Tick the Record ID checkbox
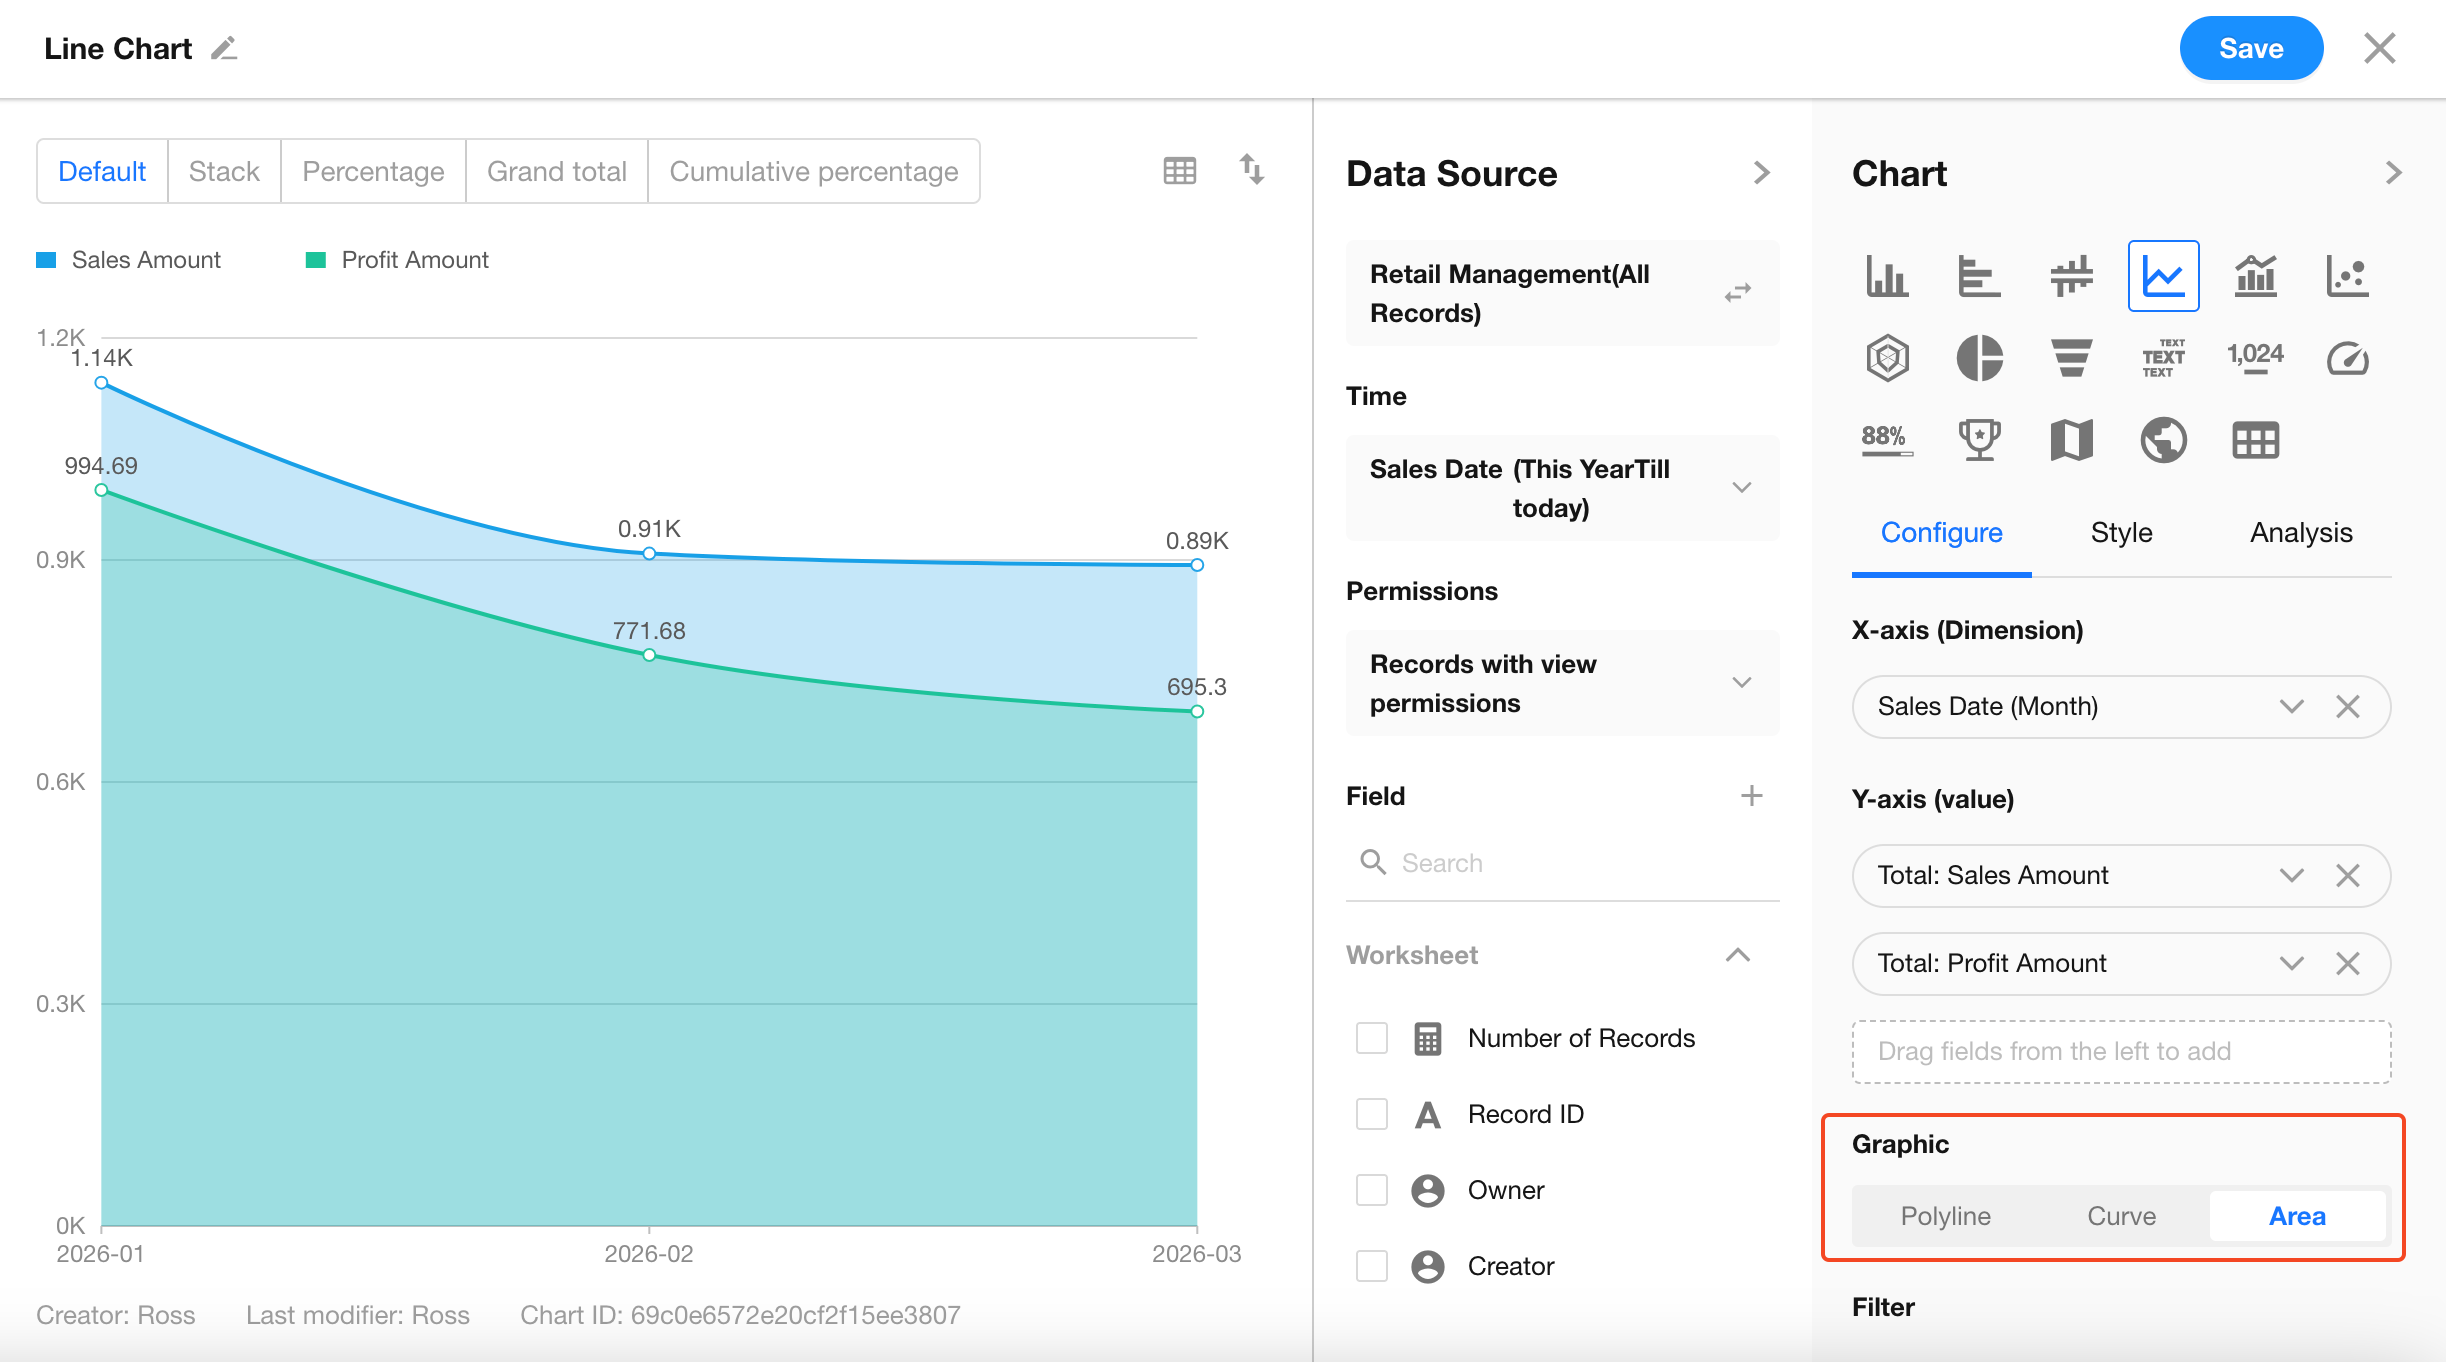 (1372, 1114)
